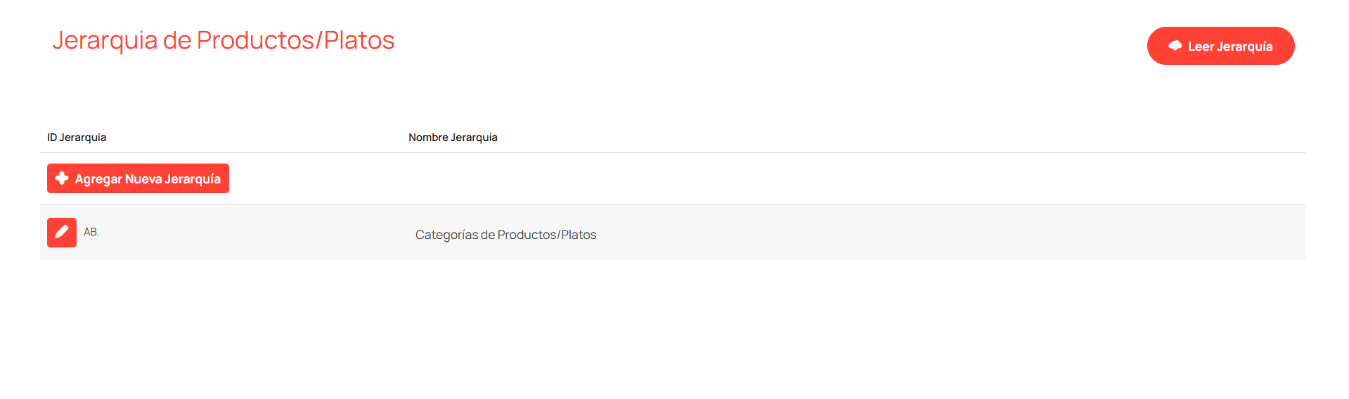Screen dimensions: 1349x399
Task: Select the Categorías de Productos/Platos name cell
Action: (506, 235)
